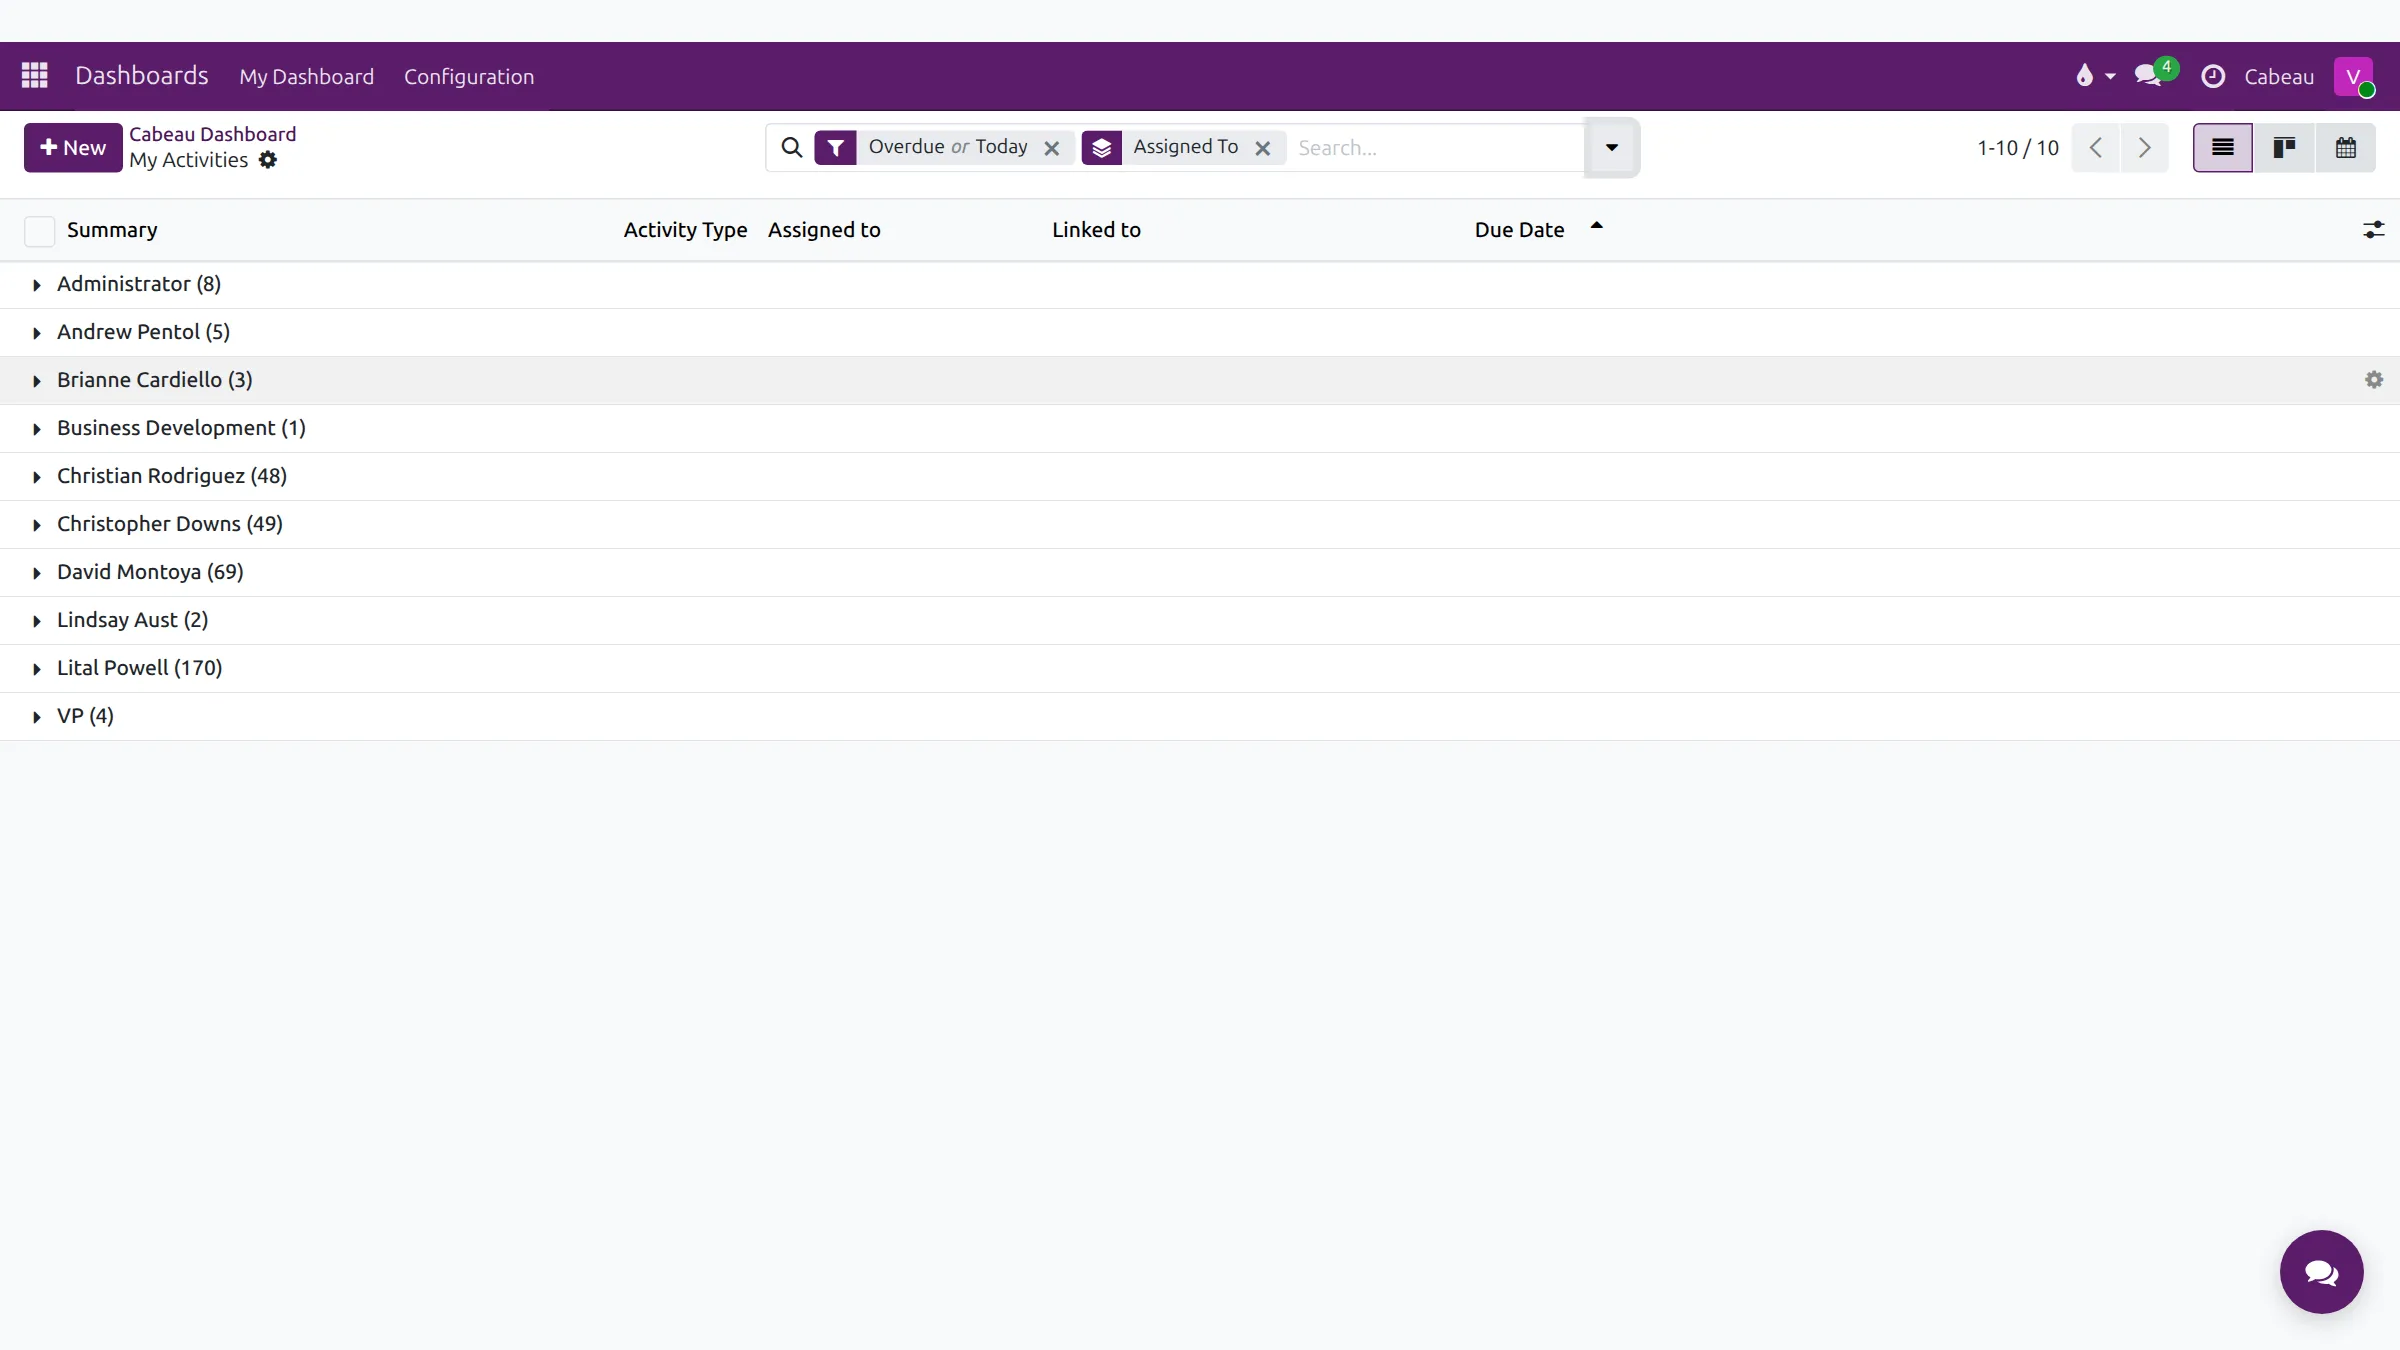Remove the Assigned To grouping
The image size is (2400, 1350).
[x=1263, y=148]
